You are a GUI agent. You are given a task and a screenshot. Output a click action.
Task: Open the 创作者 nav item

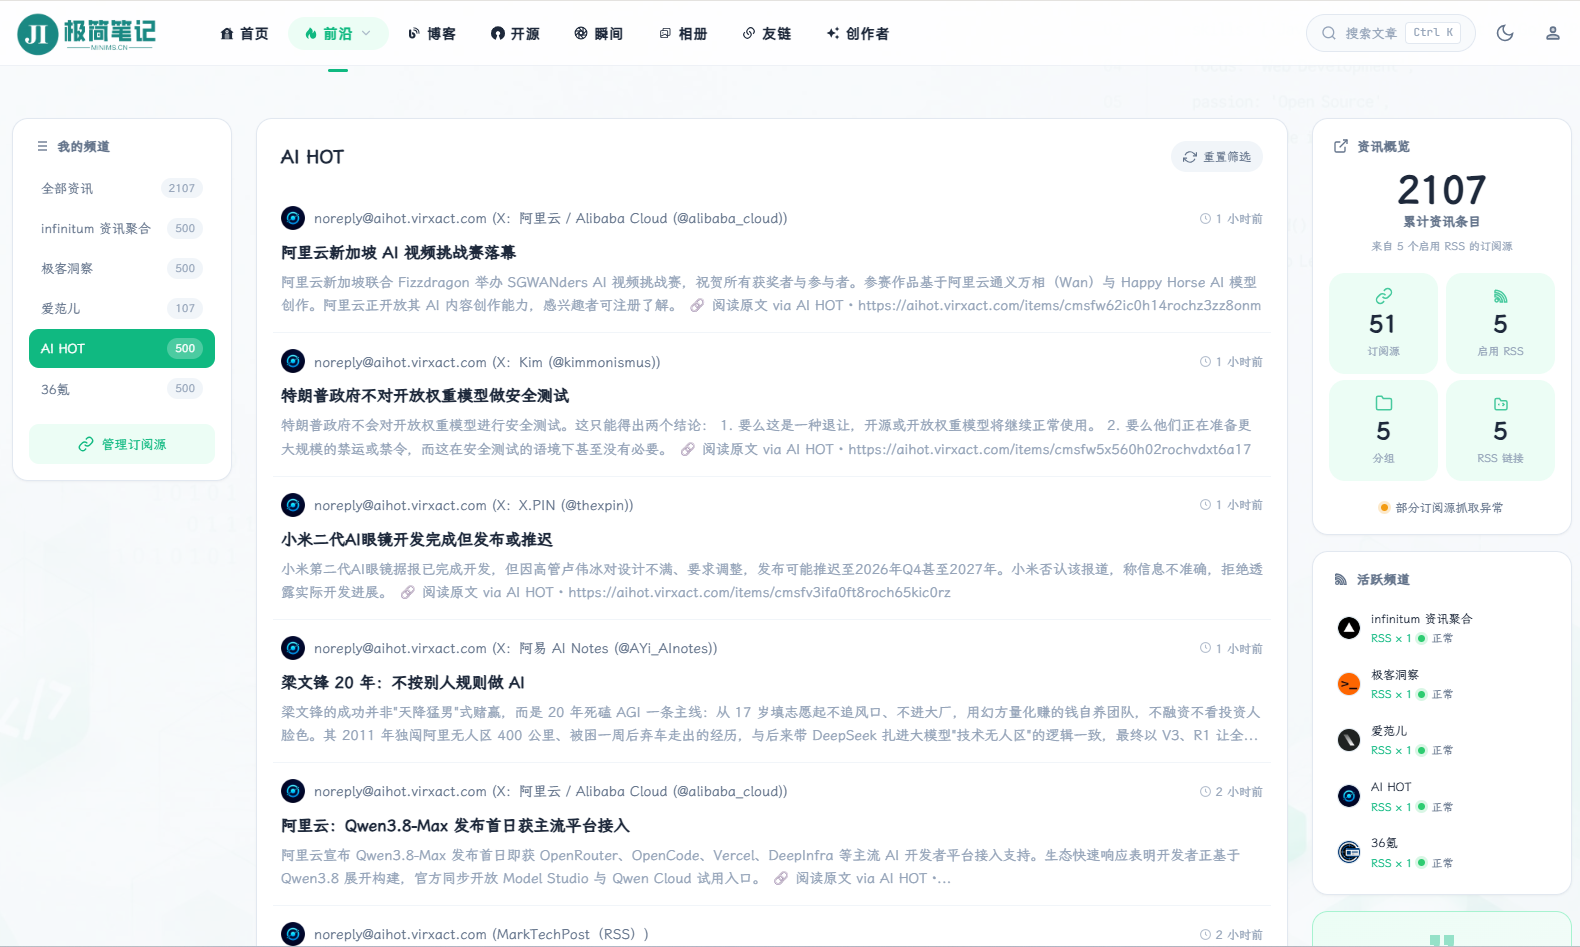point(857,33)
